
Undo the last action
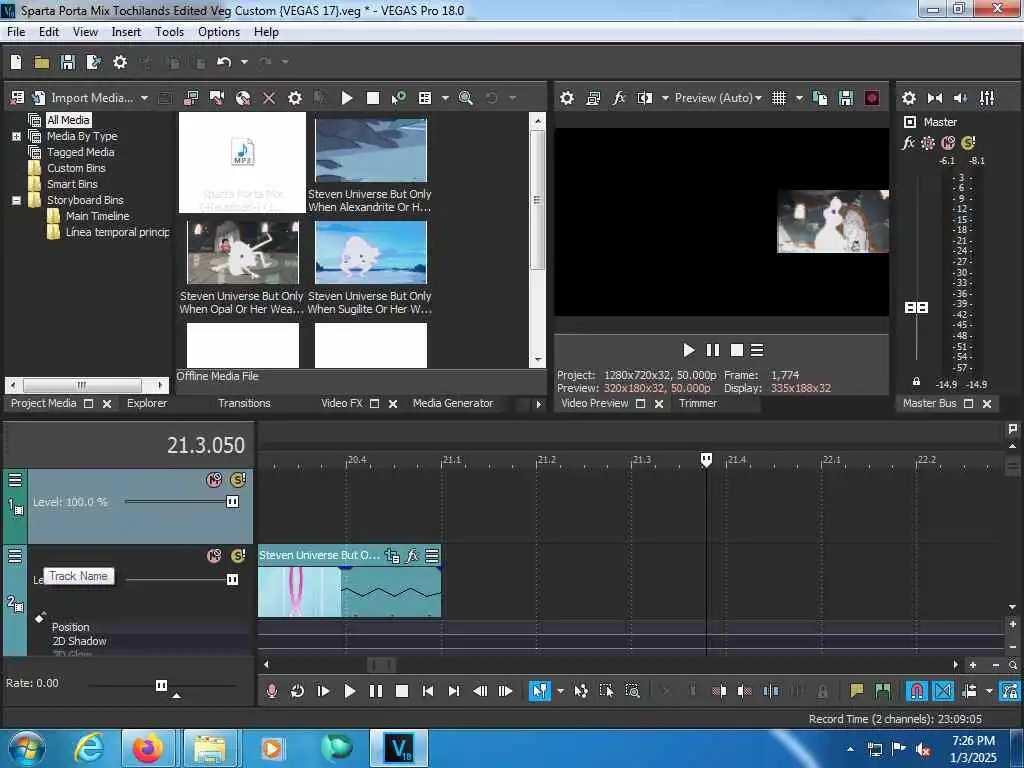[224, 62]
